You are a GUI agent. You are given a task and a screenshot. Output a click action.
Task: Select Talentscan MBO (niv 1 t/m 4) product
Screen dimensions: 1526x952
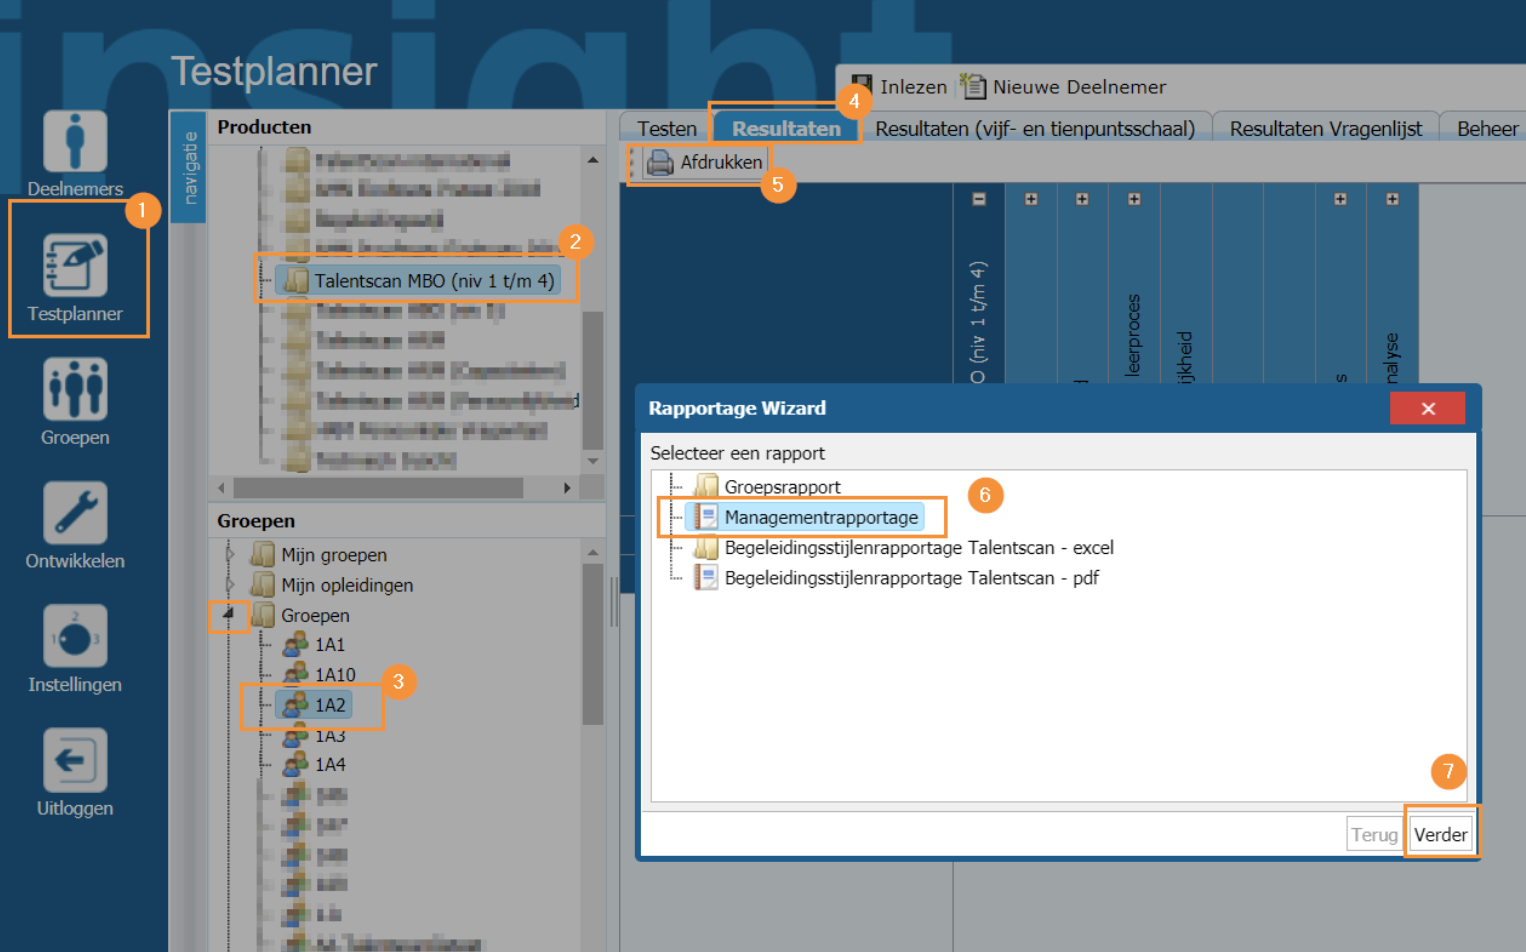pyautogui.click(x=433, y=281)
